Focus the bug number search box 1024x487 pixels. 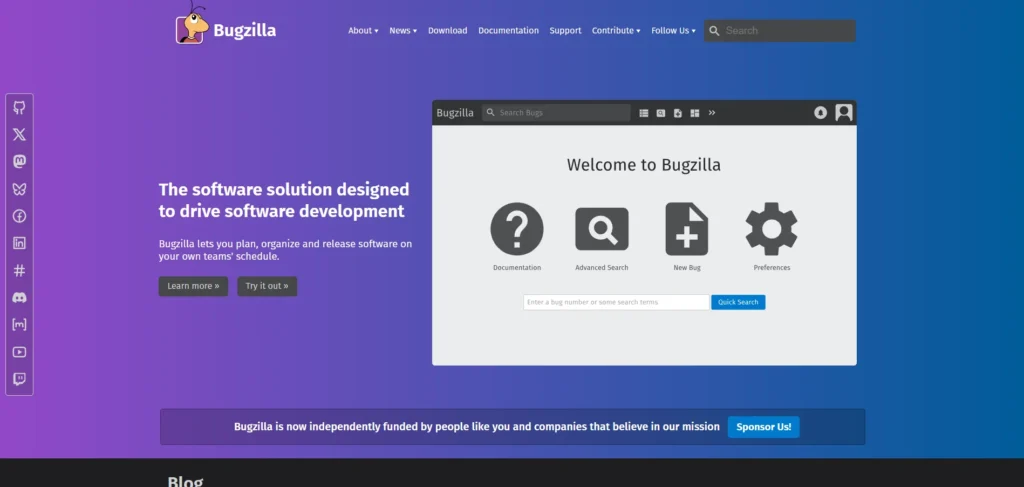click(x=616, y=302)
